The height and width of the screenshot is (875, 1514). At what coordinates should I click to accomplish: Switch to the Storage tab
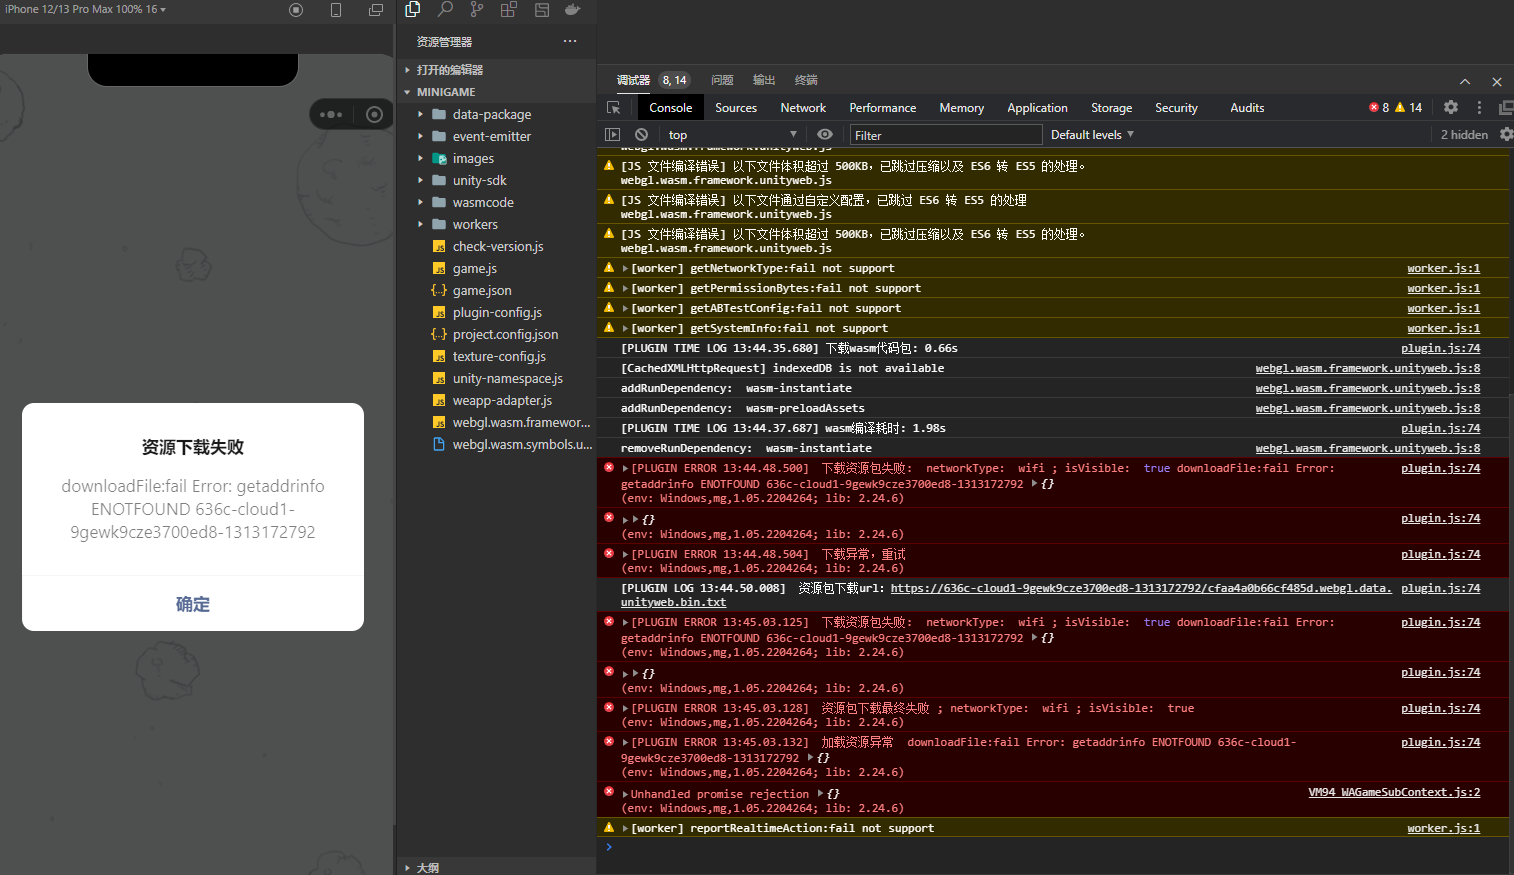pyautogui.click(x=1112, y=107)
